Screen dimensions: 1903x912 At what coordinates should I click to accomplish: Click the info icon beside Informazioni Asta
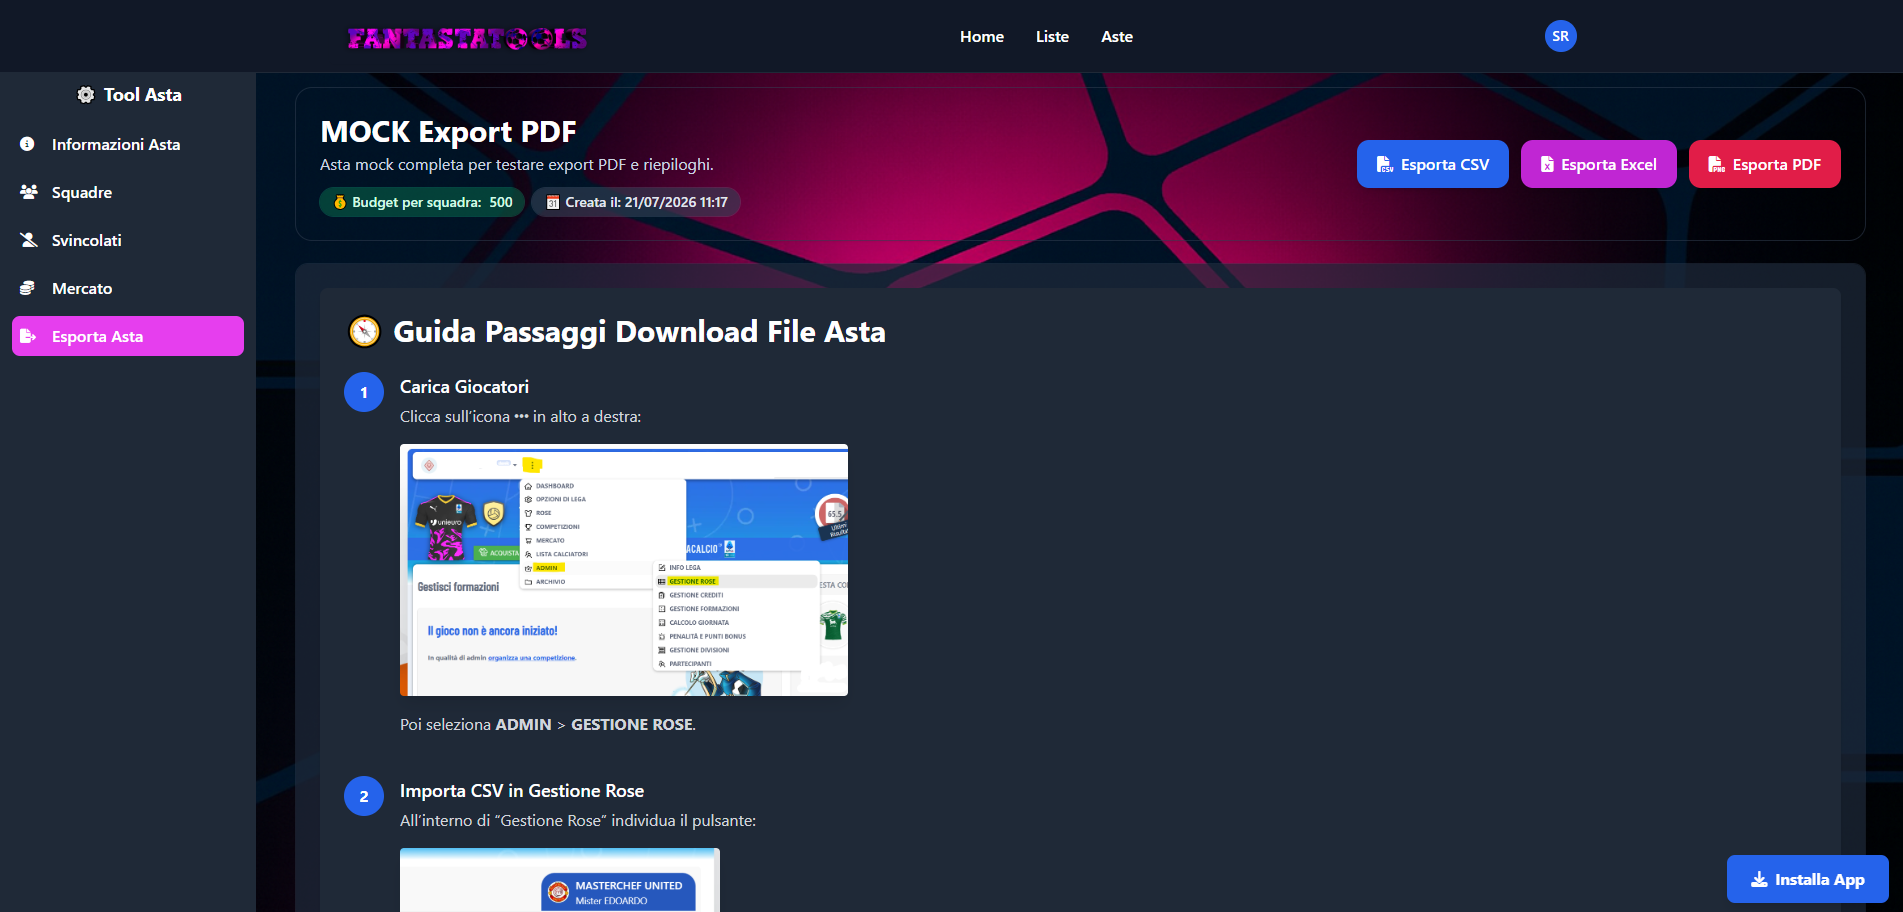(x=28, y=144)
